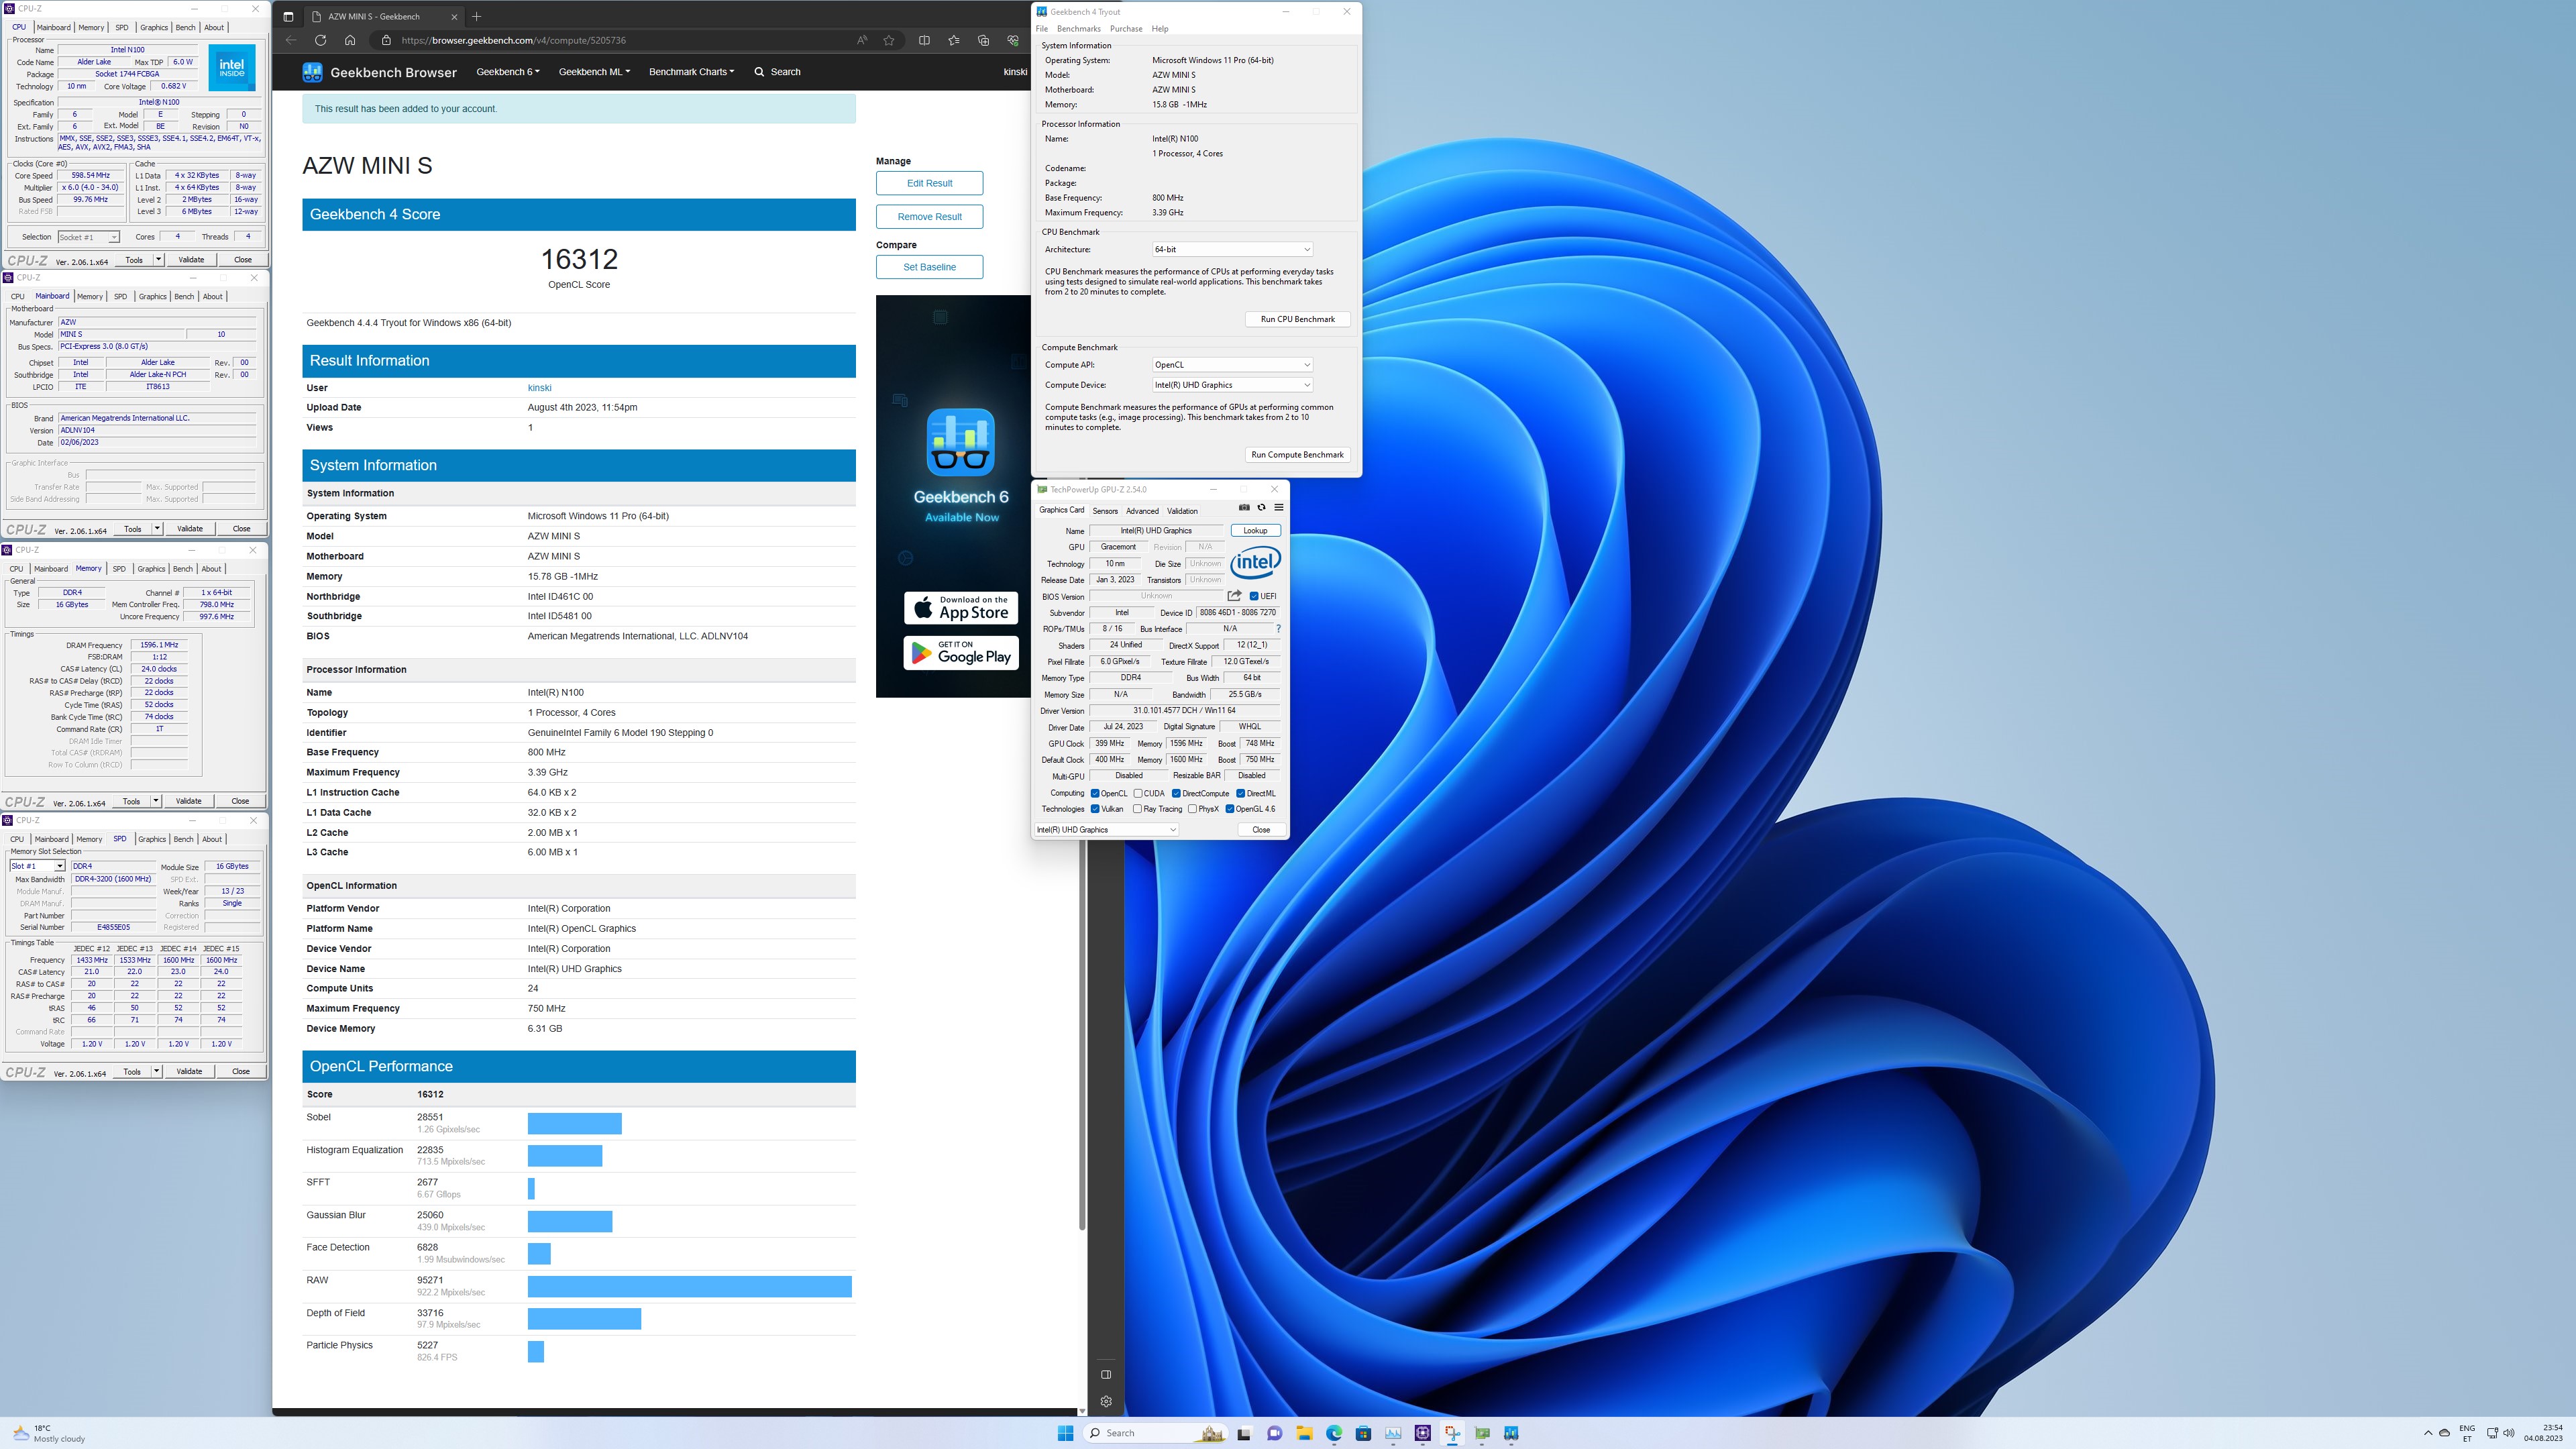Open the GPU-Z hamburger menu

tap(1278, 507)
